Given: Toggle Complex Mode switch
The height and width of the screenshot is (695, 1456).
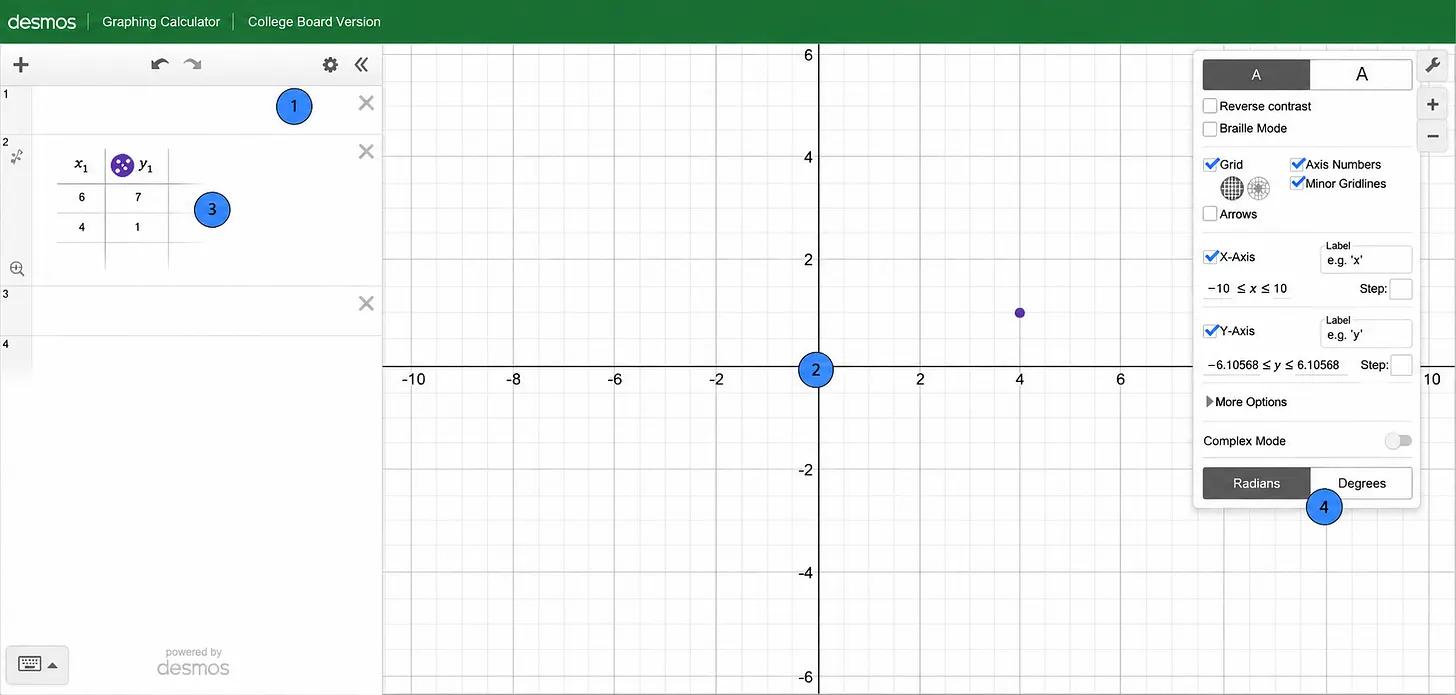Looking at the screenshot, I should [x=1398, y=441].
